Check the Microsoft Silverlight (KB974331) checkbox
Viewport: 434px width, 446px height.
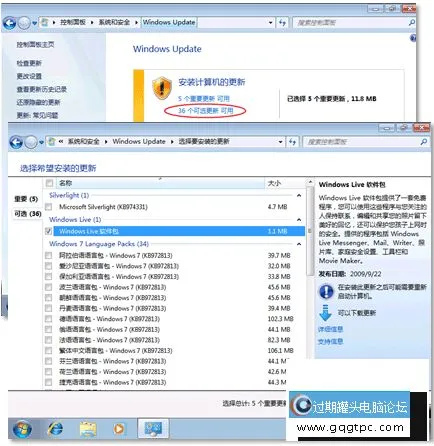[49, 207]
